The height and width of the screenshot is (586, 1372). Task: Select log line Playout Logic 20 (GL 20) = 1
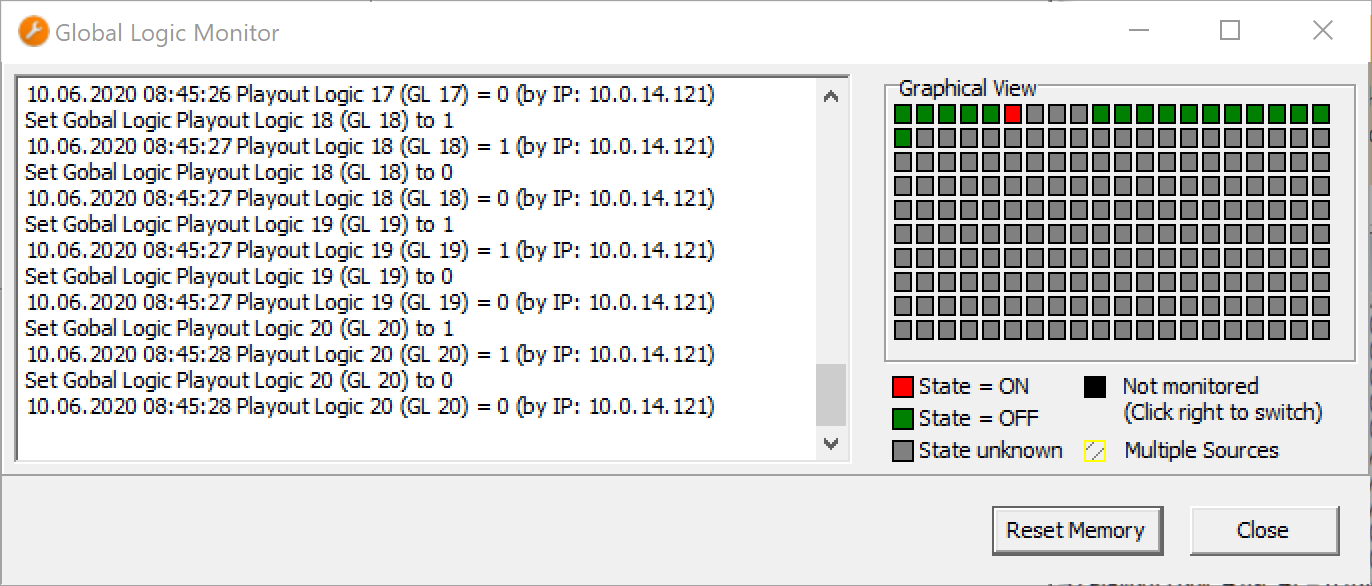coord(370,355)
